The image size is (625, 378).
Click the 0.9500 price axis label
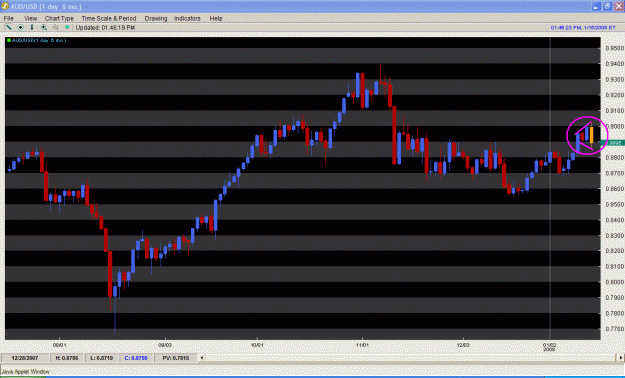click(614, 48)
